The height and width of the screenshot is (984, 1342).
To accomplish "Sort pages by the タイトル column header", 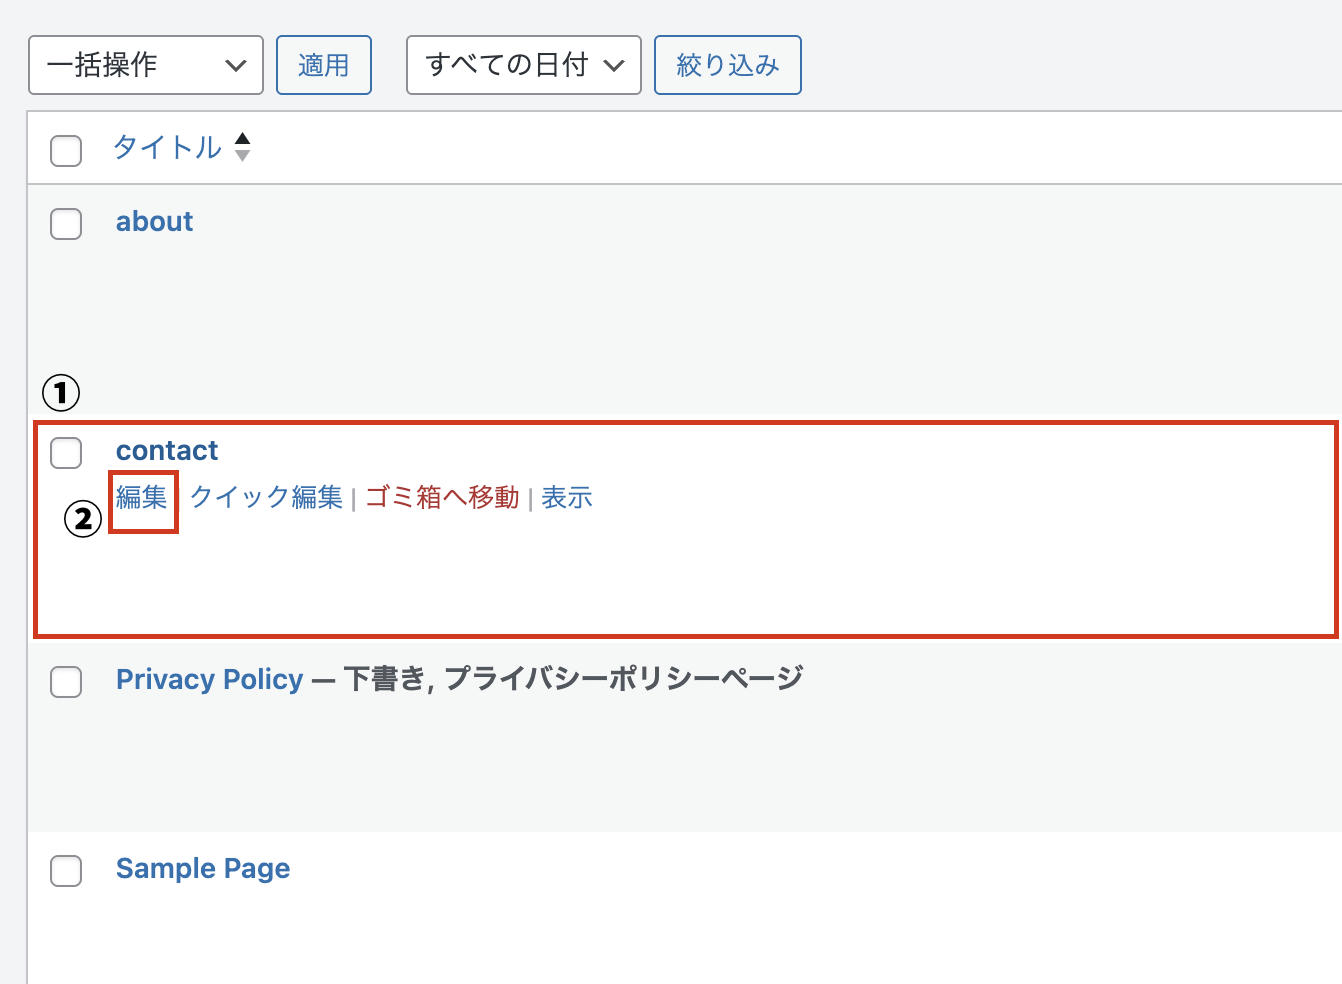I will pyautogui.click(x=167, y=147).
